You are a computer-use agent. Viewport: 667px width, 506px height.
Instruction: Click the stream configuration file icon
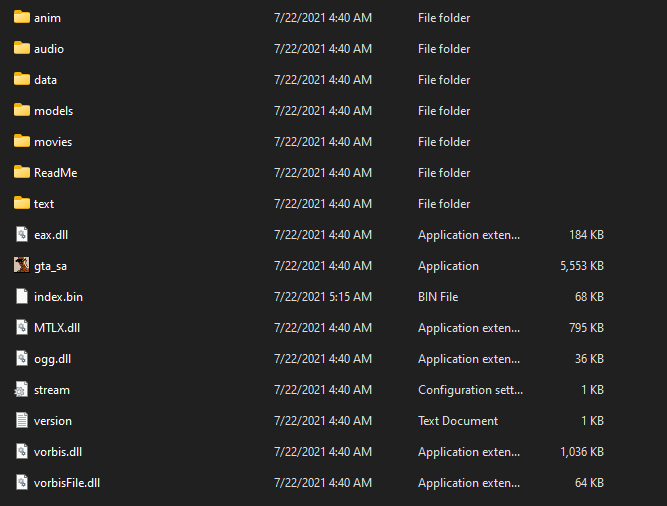click(x=21, y=389)
